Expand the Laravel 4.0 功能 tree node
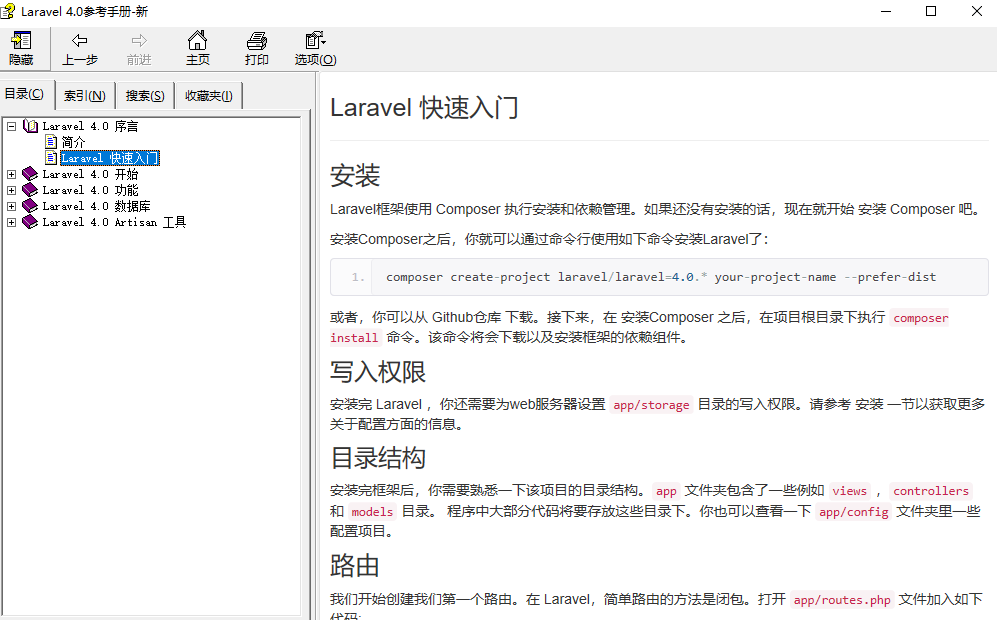 tap(12, 190)
